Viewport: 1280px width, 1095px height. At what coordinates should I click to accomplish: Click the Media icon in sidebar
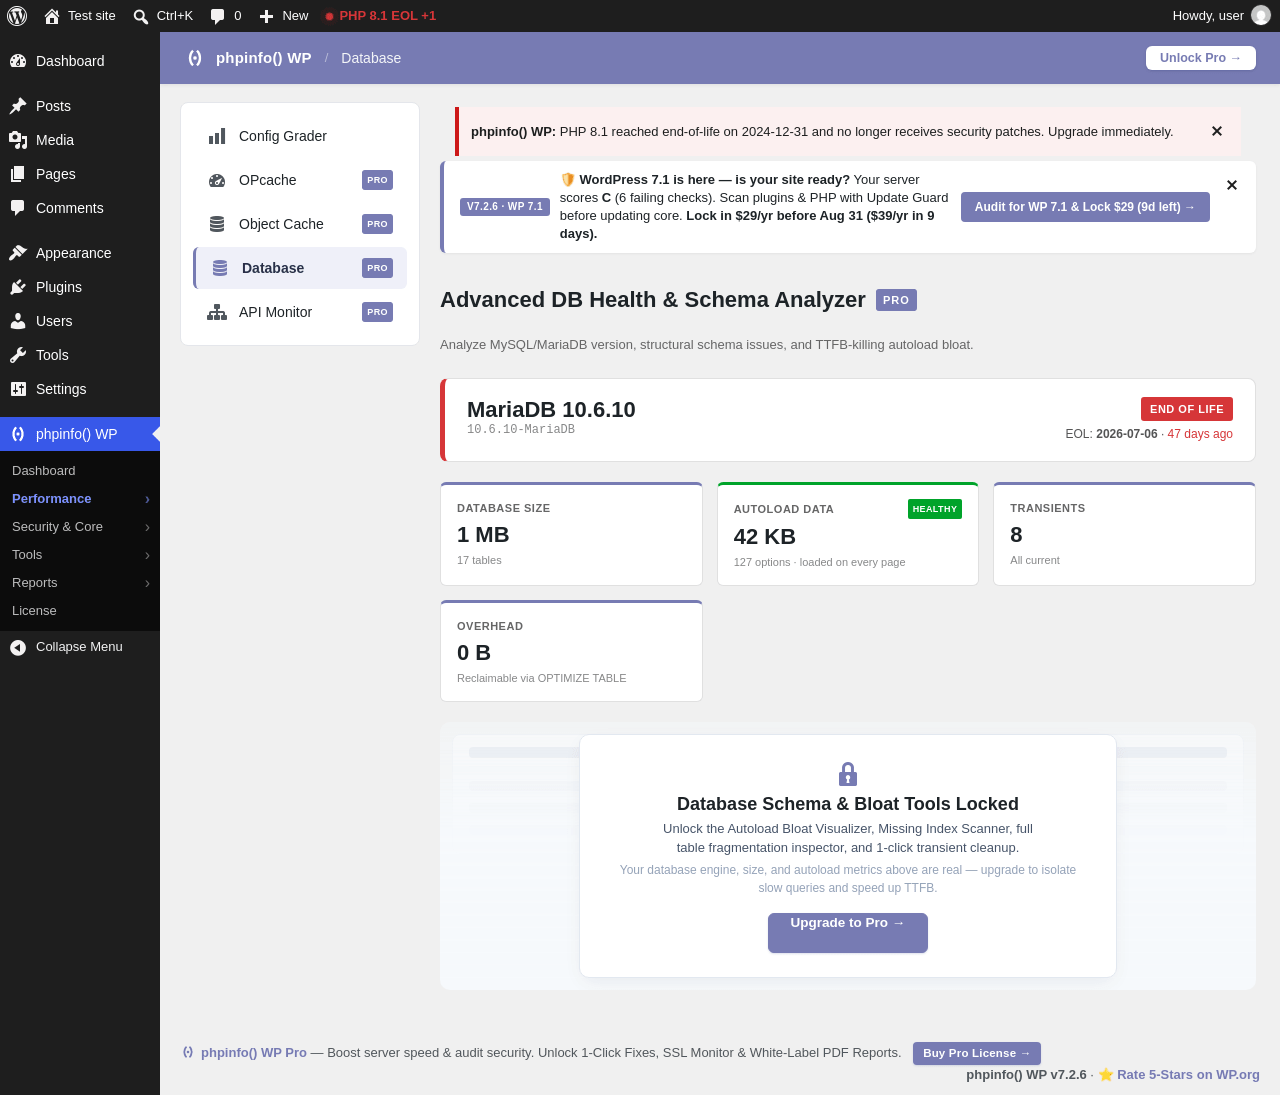pos(18,140)
